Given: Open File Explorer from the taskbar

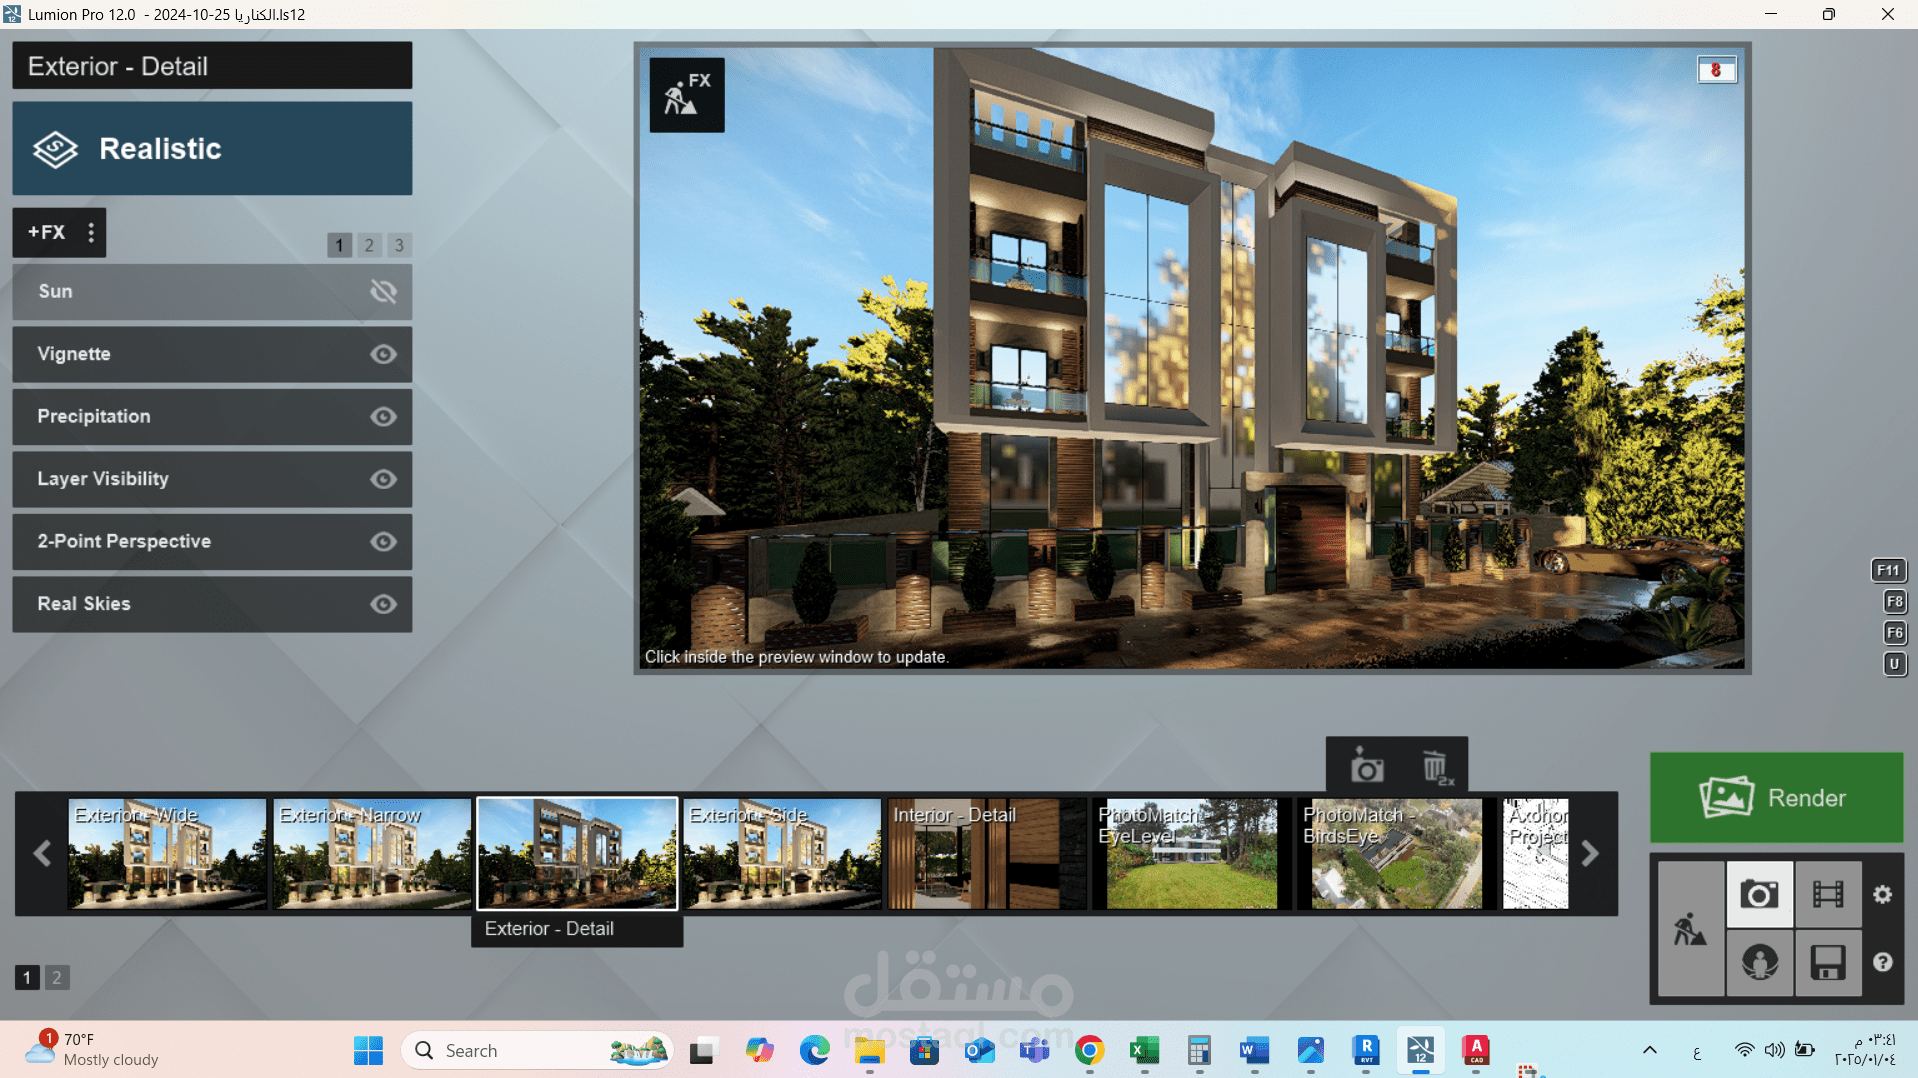Looking at the screenshot, I should pos(869,1050).
